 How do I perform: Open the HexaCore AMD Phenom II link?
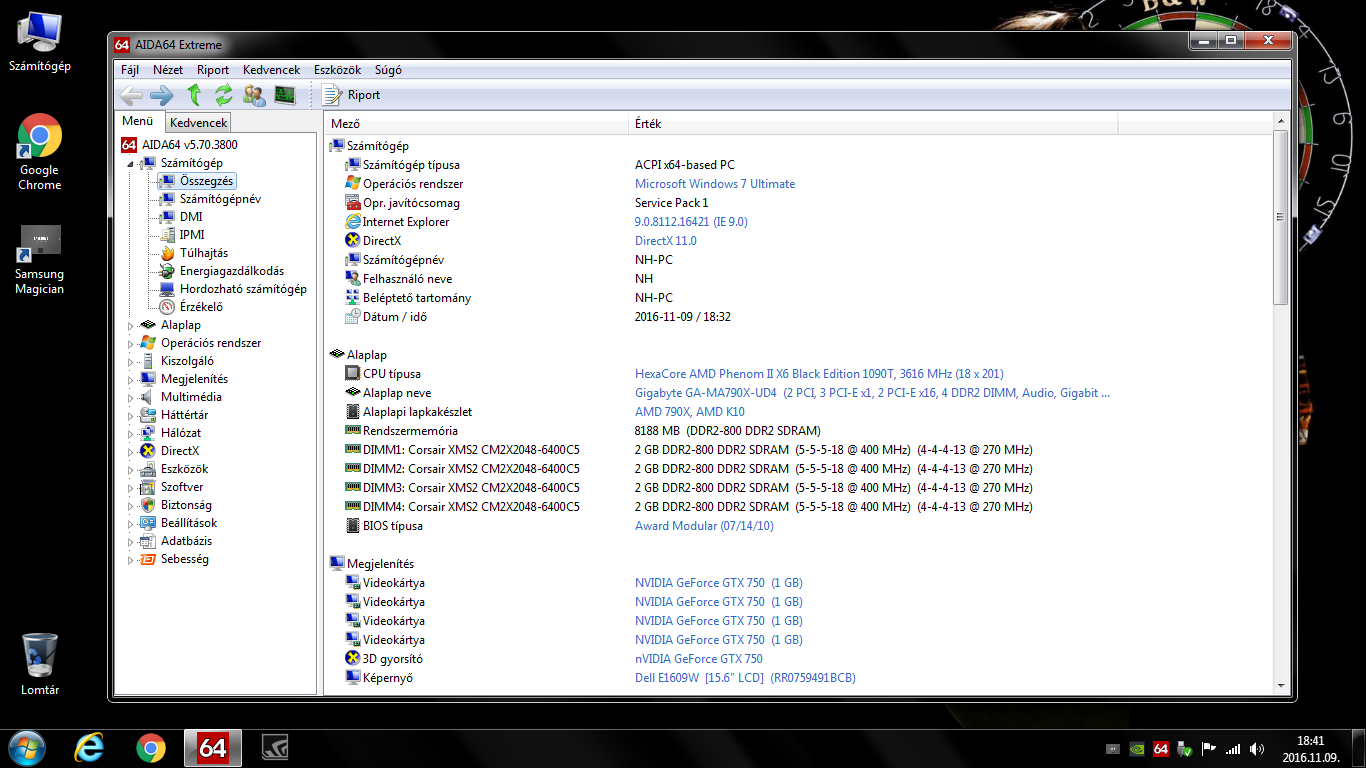[819, 374]
